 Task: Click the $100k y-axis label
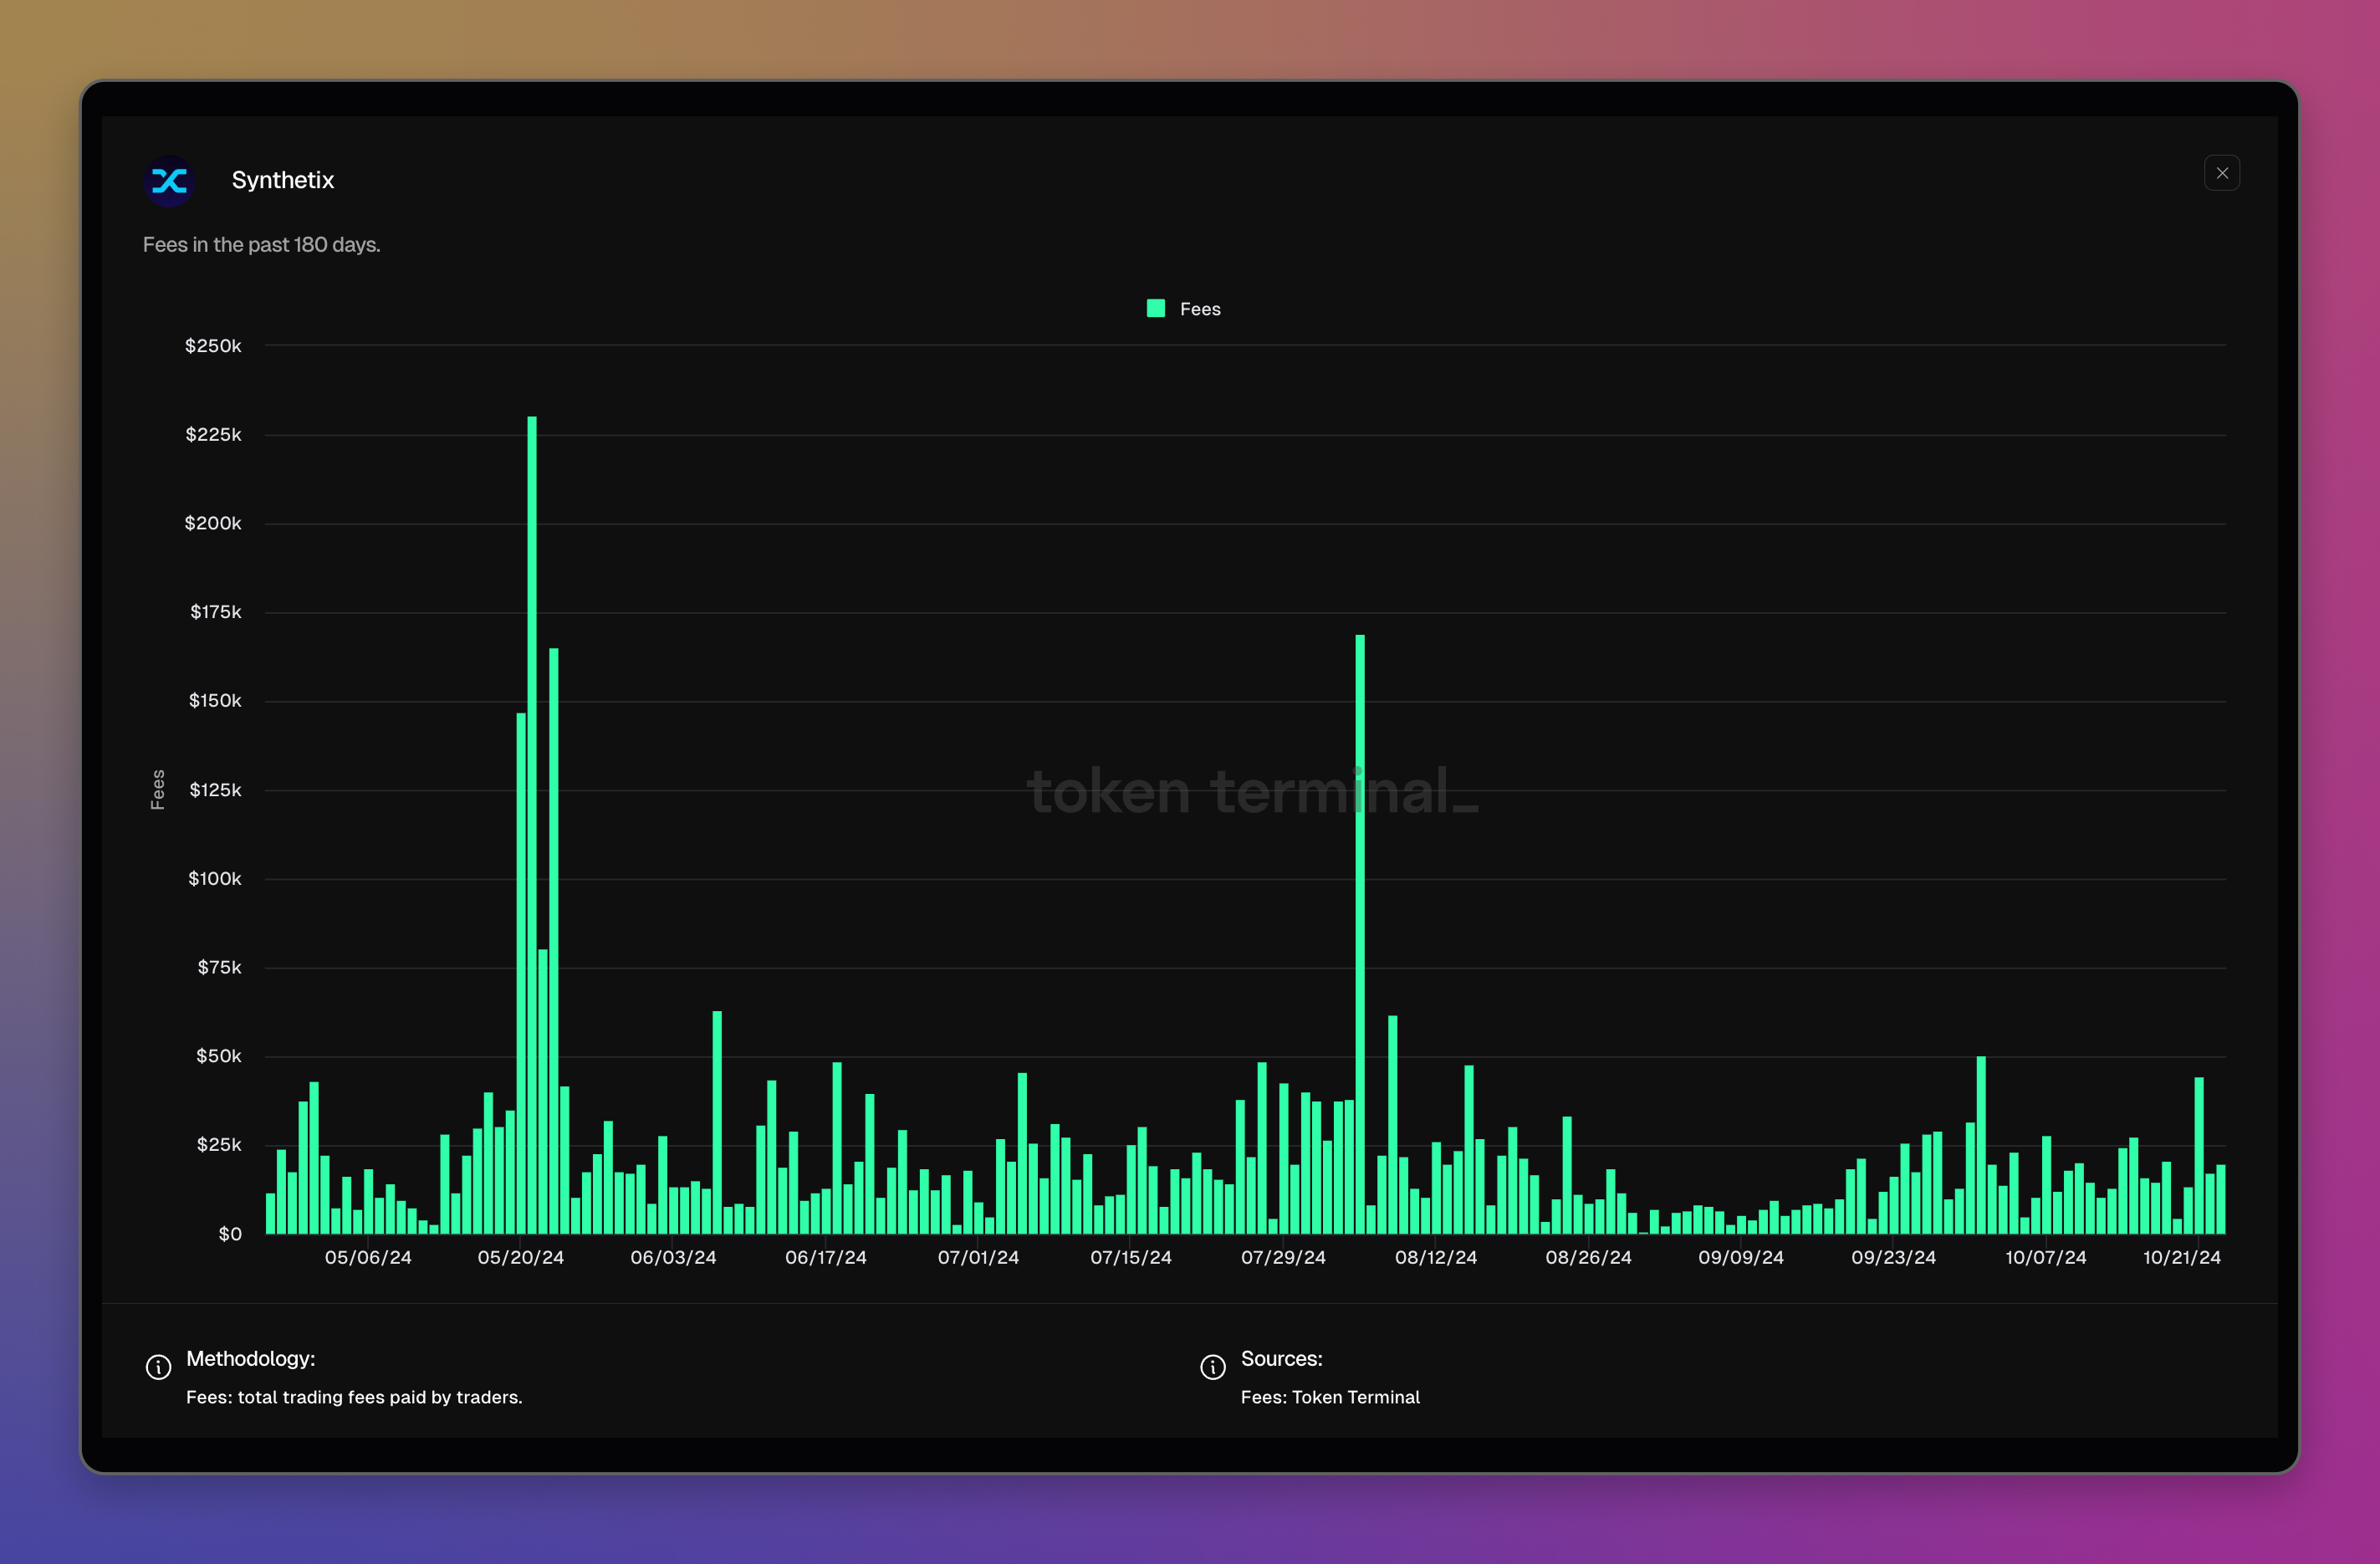[215, 878]
